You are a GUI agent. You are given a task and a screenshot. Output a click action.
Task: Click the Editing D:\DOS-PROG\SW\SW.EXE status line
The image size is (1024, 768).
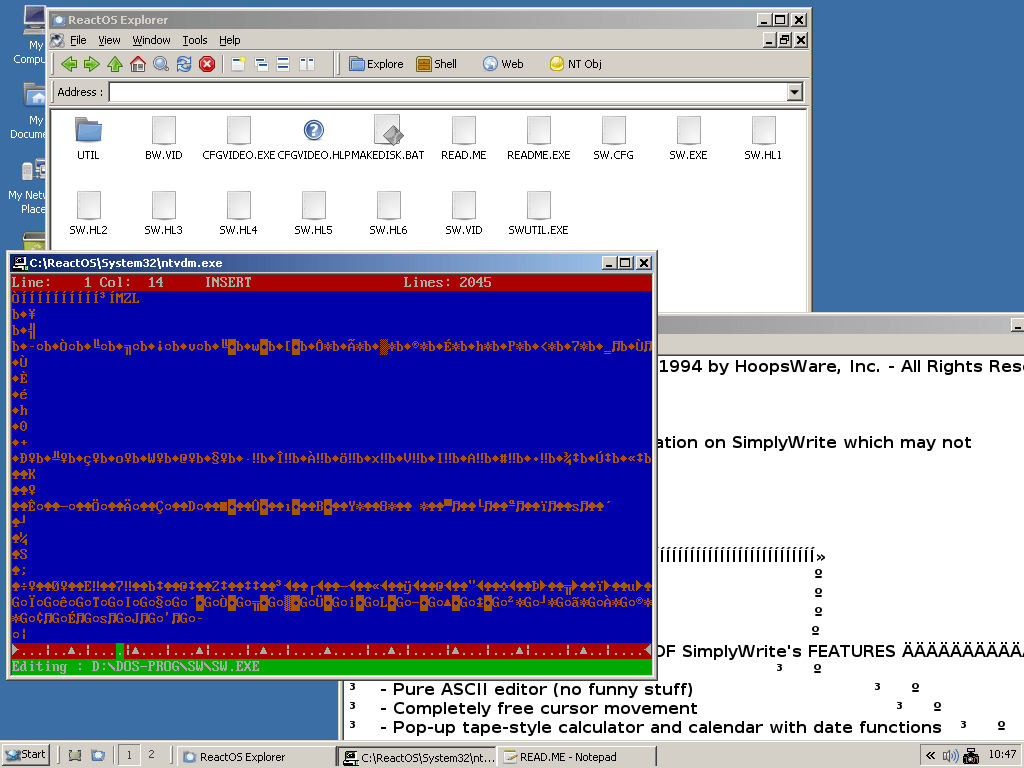click(x=332, y=667)
